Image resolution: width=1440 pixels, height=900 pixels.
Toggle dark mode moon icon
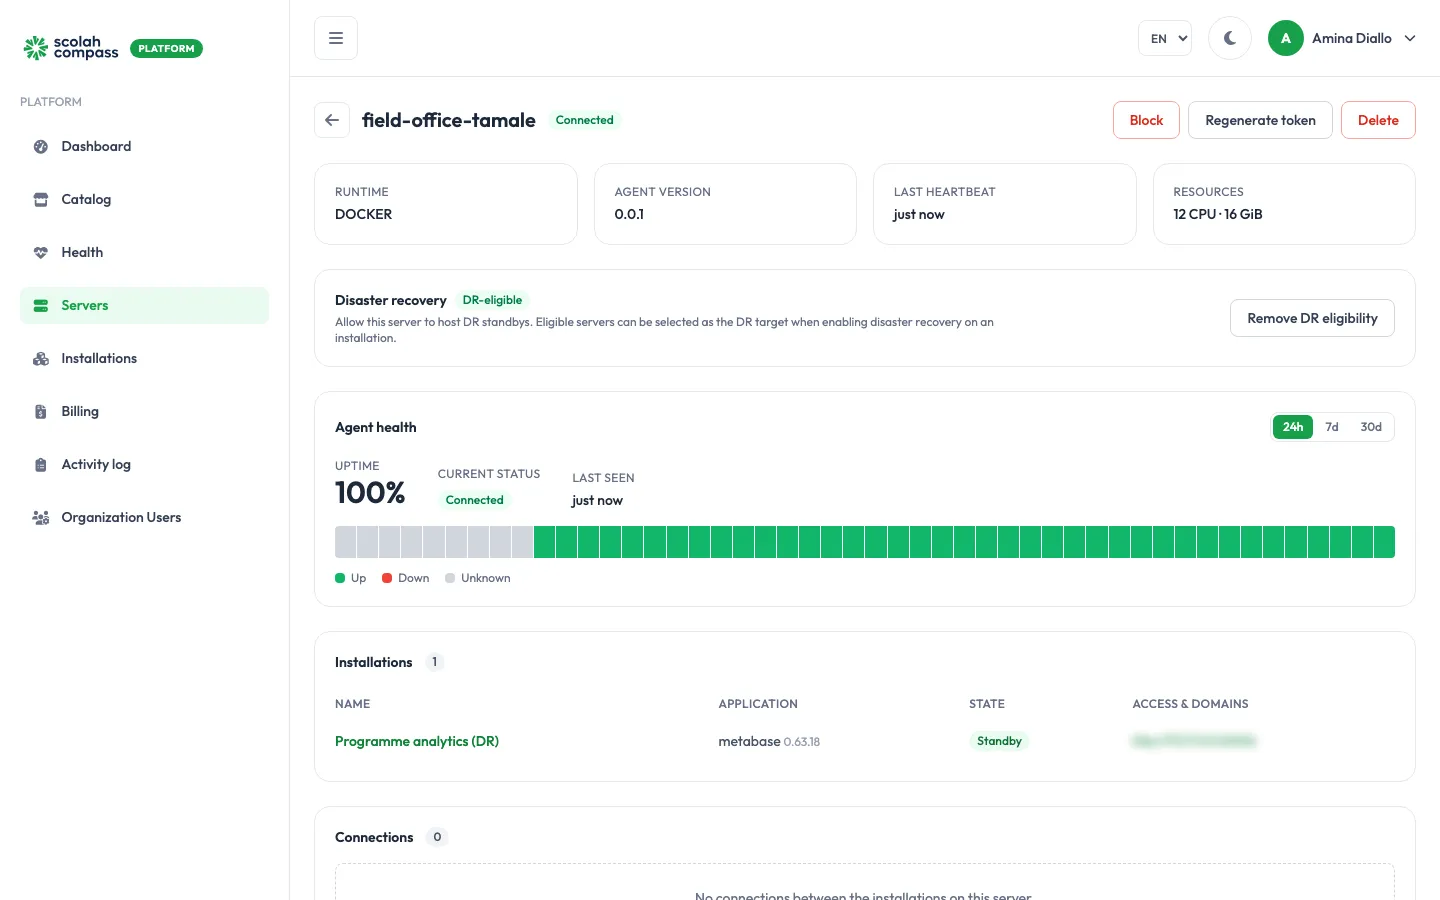tap(1230, 38)
